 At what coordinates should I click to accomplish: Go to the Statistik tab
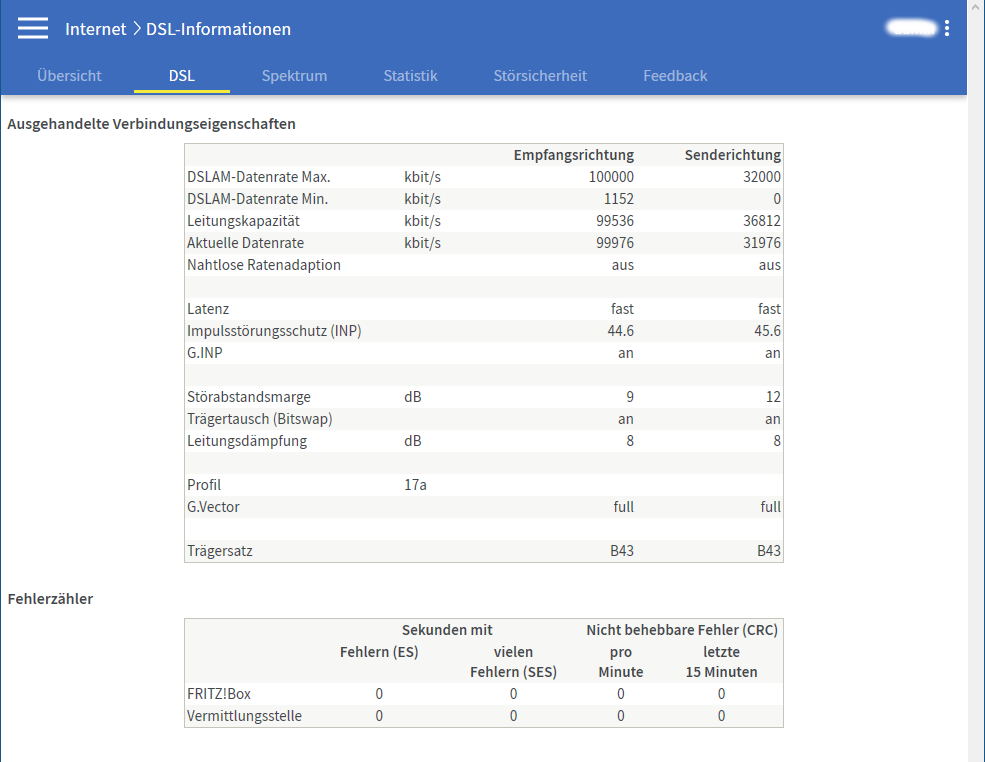(410, 76)
